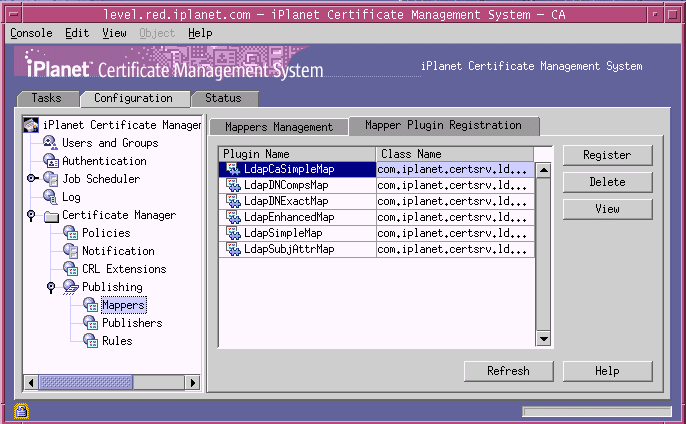Switch to the Tasks tab

[47, 98]
